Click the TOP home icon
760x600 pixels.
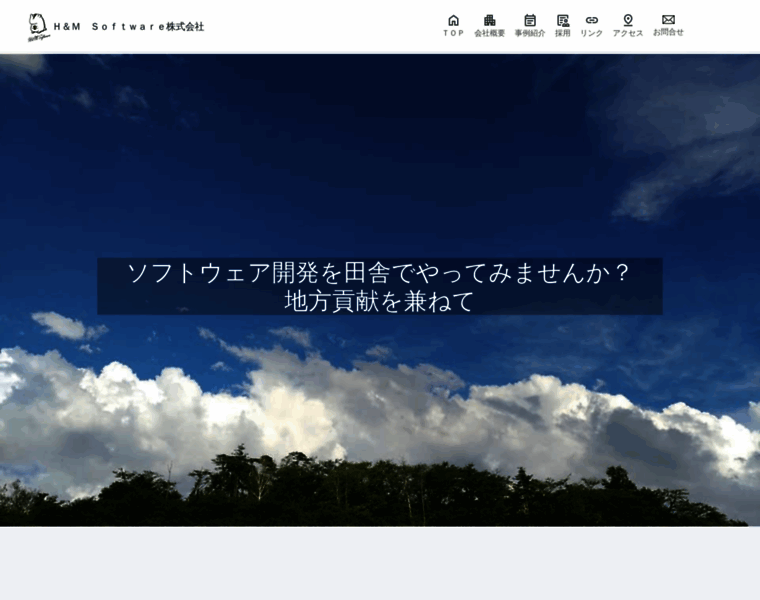point(453,20)
